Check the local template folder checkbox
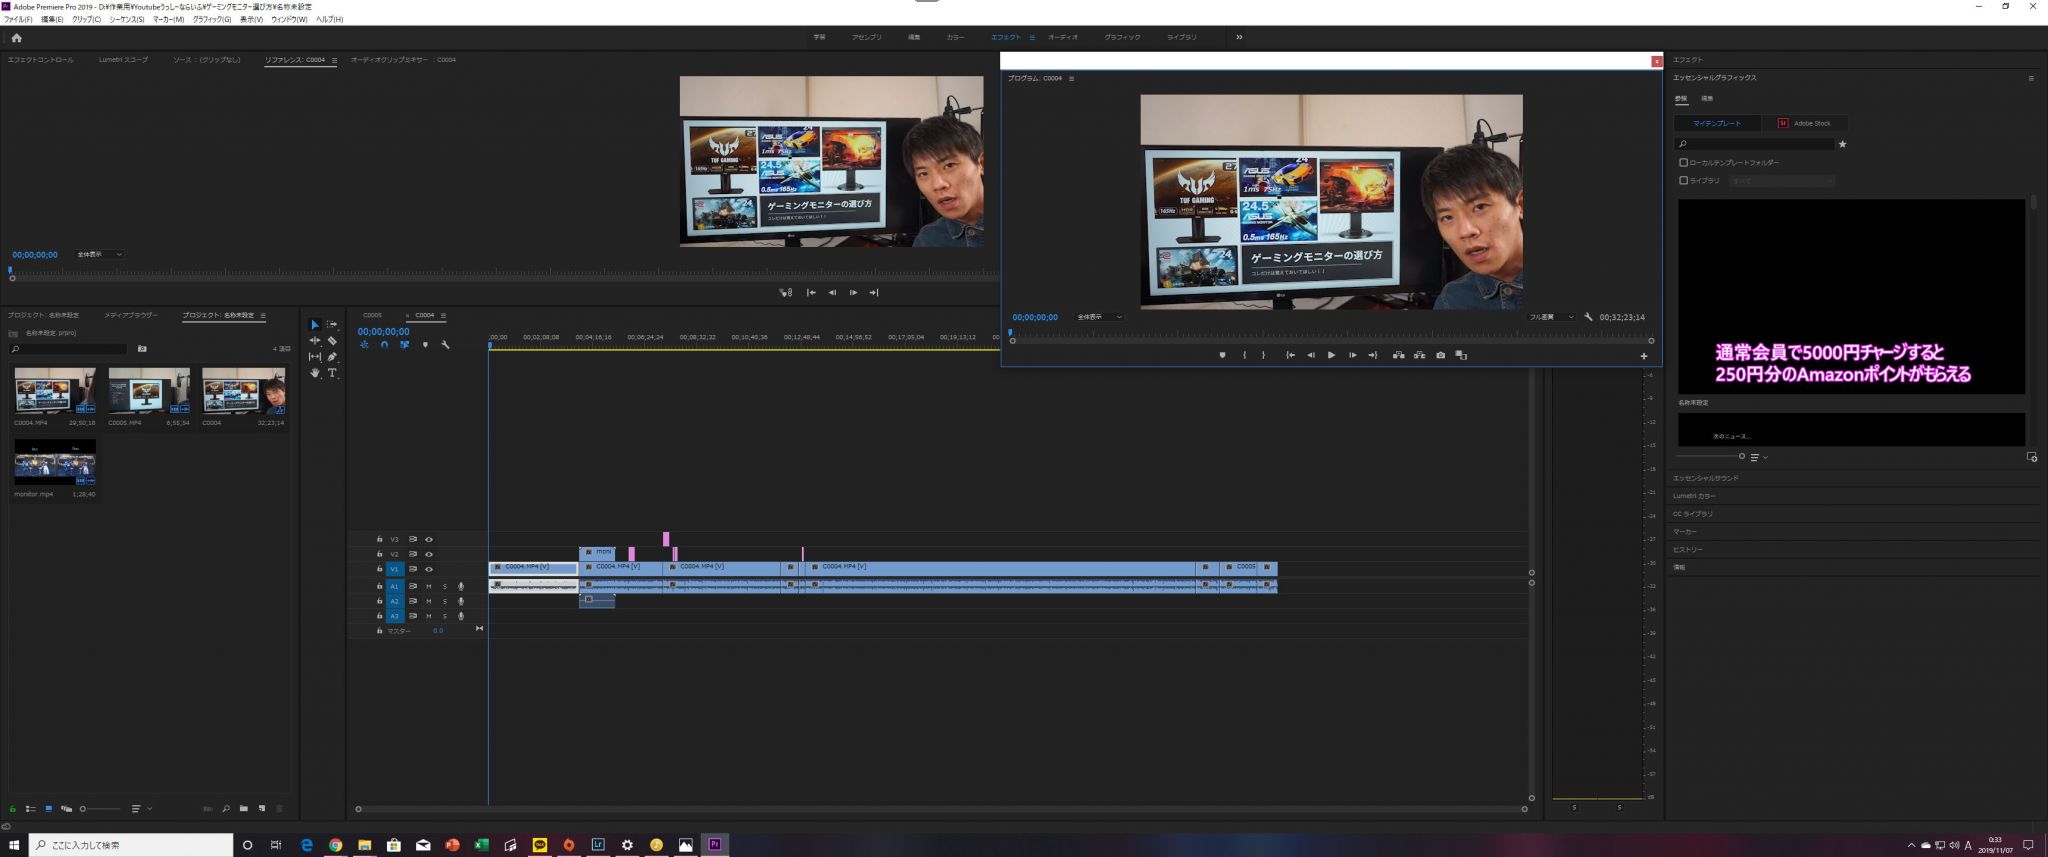Screen dimensions: 2048x857 click(x=1683, y=162)
